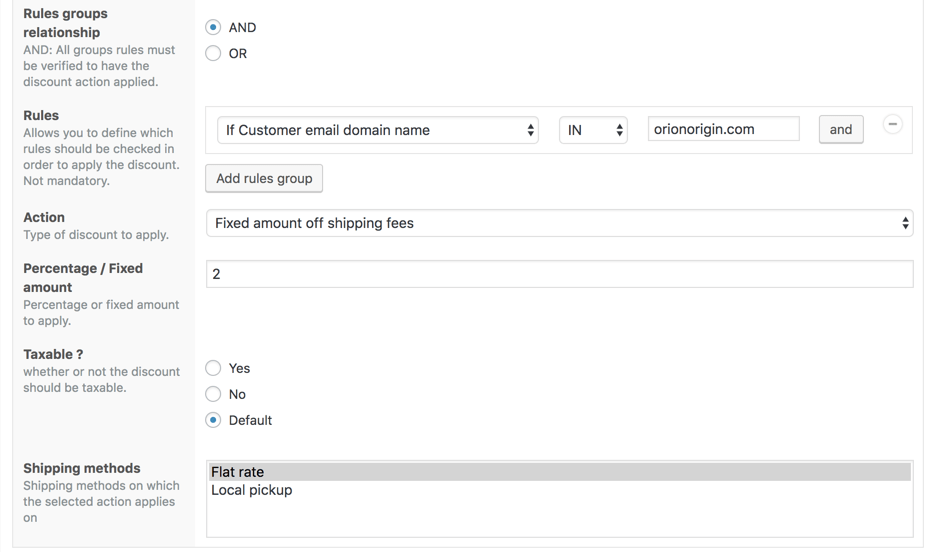Remove the rule with the minus icon
Screen dimensions: 930x552
tap(892, 124)
